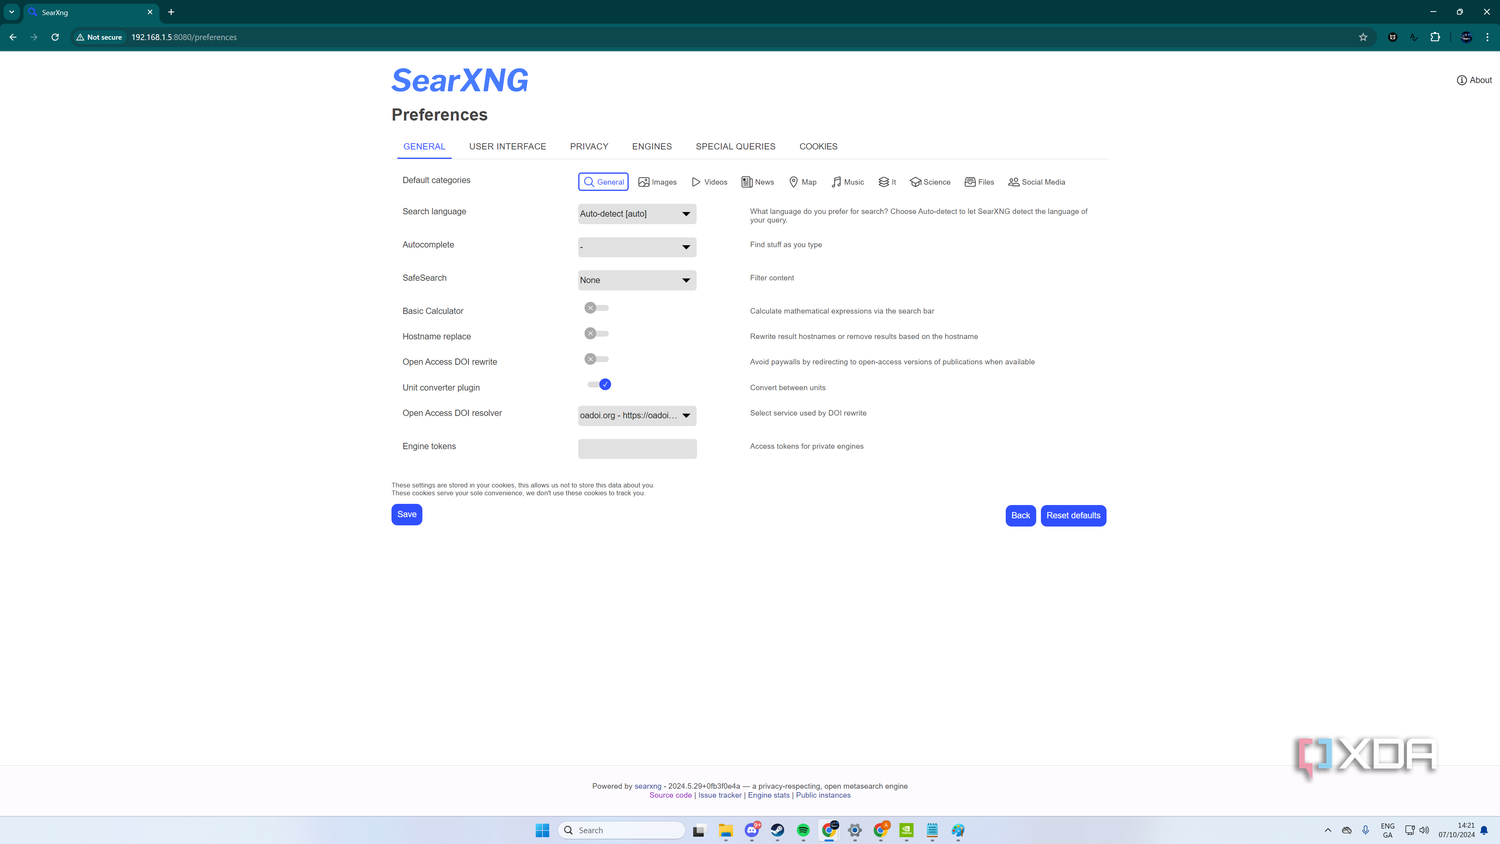
Task: Click the Save button
Action: 407,514
